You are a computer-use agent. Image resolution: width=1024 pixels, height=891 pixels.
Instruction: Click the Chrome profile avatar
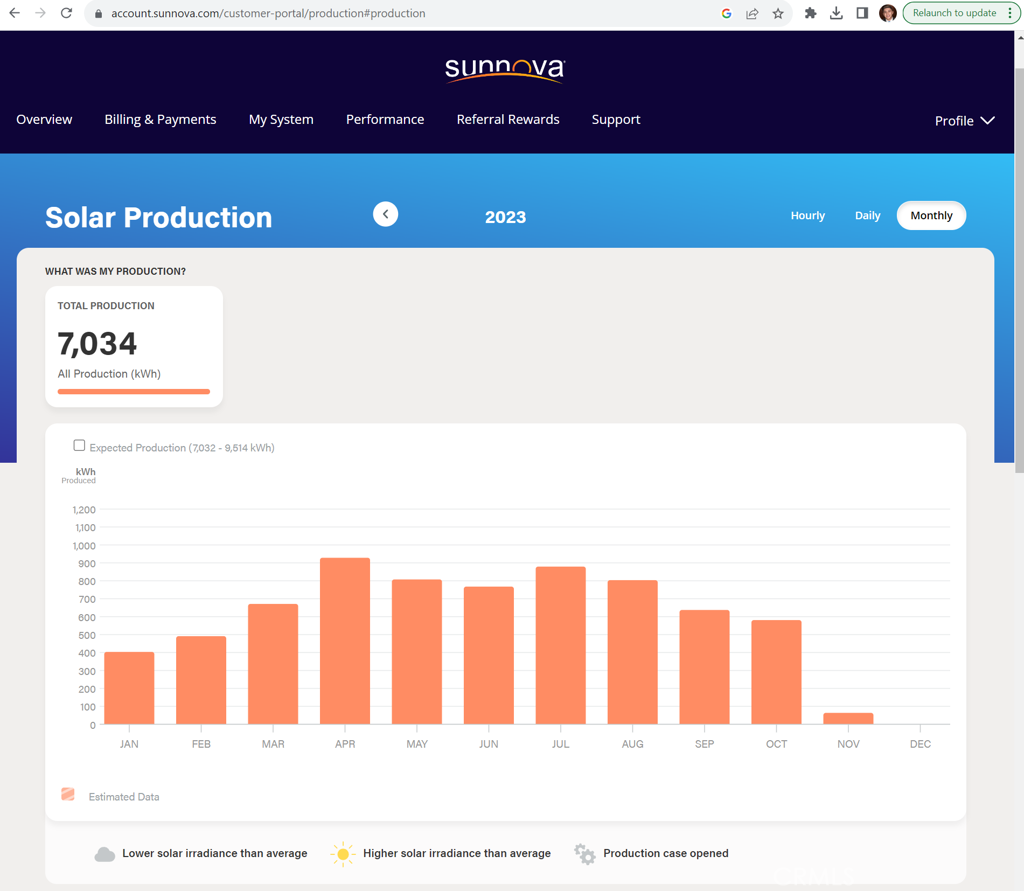pos(887,13)
